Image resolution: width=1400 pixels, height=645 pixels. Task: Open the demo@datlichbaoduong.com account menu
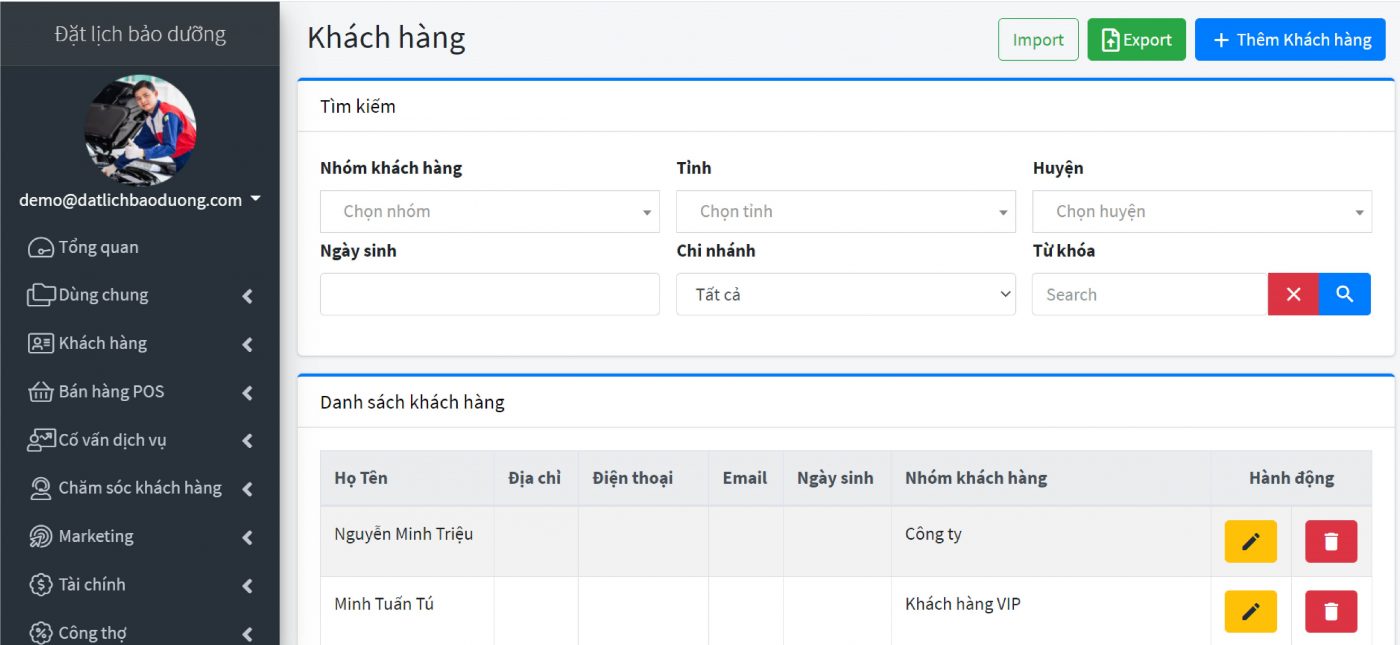[140, 199]
